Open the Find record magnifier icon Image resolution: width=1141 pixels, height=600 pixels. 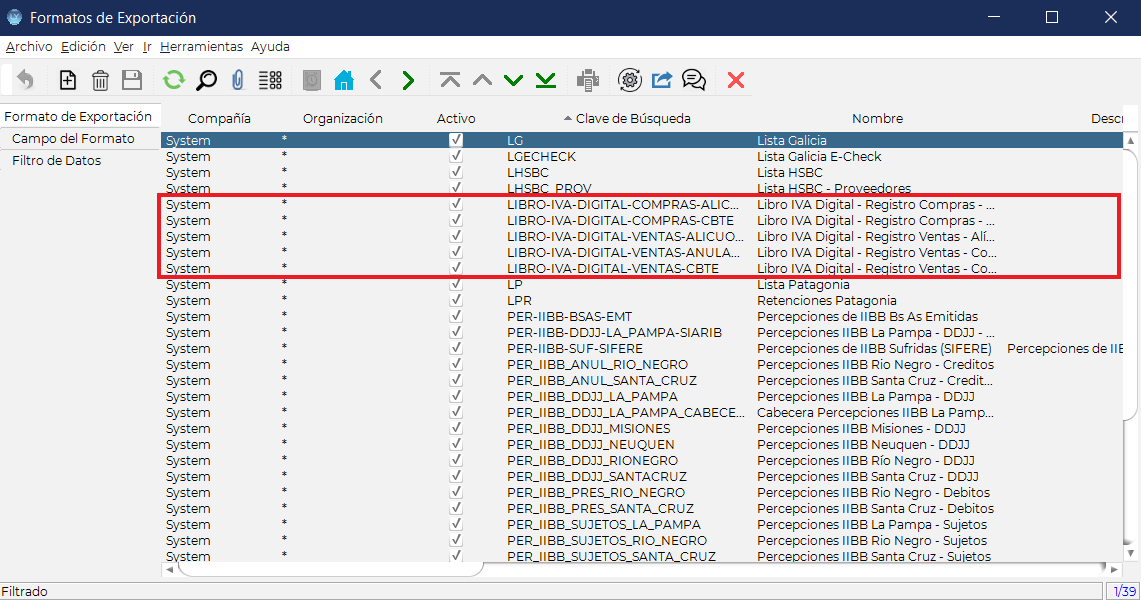(207, 80)
